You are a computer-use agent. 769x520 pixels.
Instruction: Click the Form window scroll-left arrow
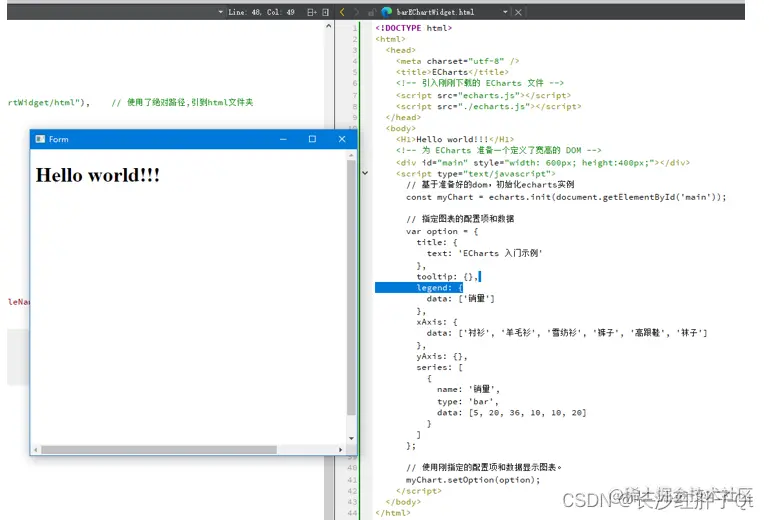point(35,450)
